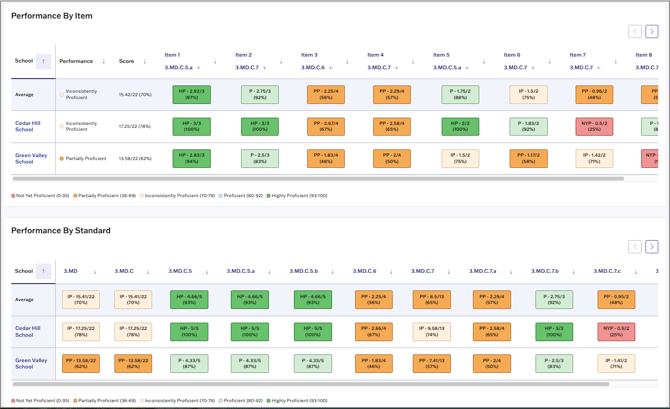Click Average Item 6 IP 1.5/2 cell
The width and height of the screenshot is (670, 409).
[529, 94]
